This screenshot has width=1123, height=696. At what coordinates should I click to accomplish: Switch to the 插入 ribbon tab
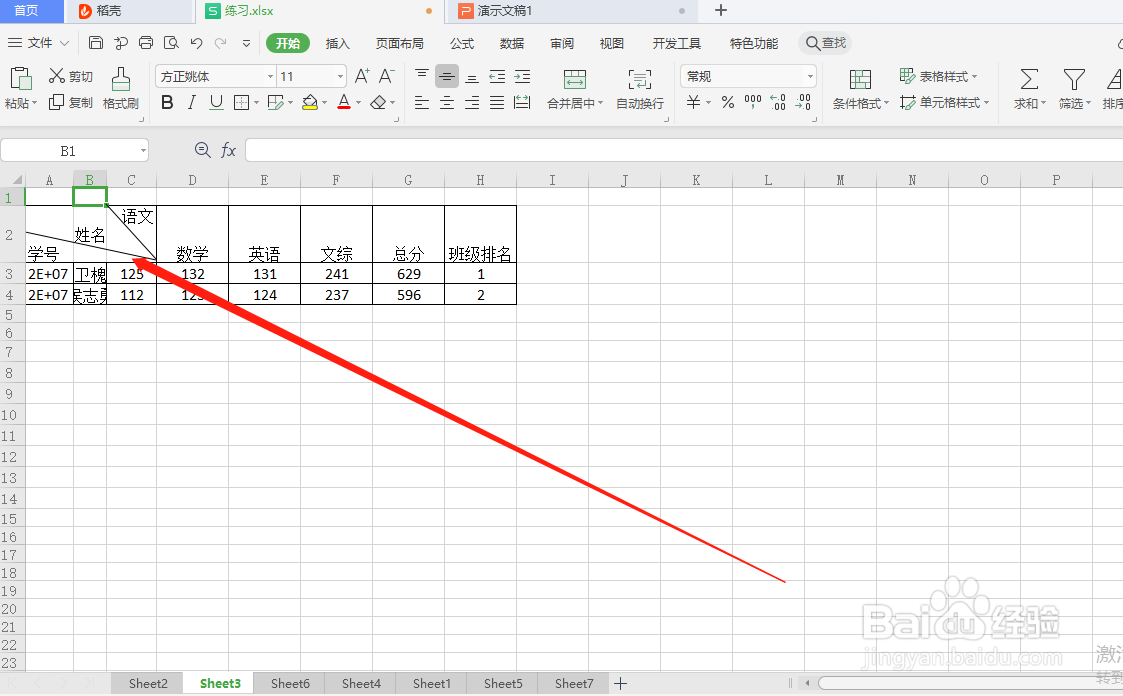pyautogui.click(x=337, y=44)
